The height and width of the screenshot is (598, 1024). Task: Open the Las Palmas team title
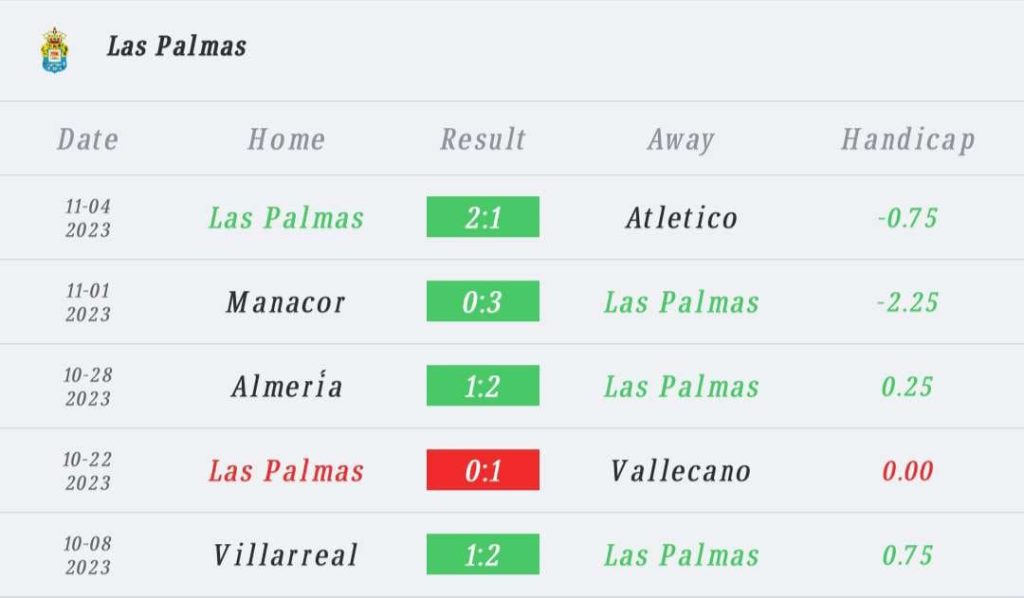pyautogui.click(x=177, y=46)
